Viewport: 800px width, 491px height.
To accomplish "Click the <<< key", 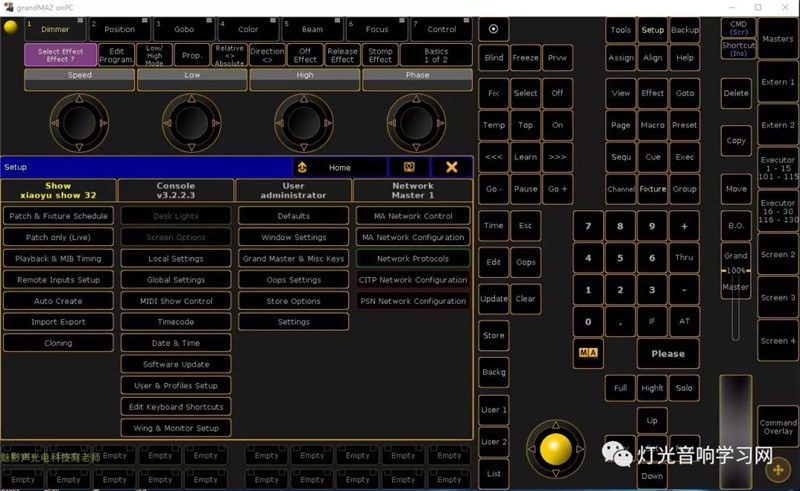I will 493,157.
